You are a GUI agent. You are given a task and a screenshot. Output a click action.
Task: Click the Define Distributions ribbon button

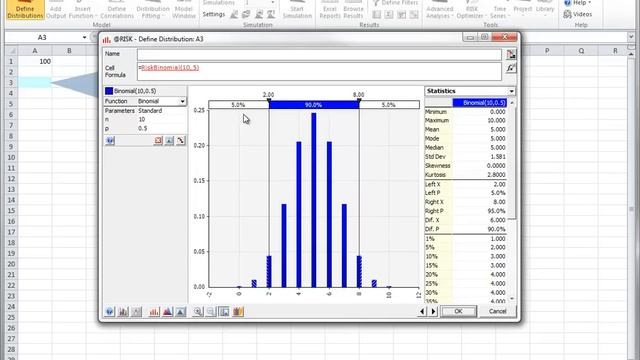(25, 10)
